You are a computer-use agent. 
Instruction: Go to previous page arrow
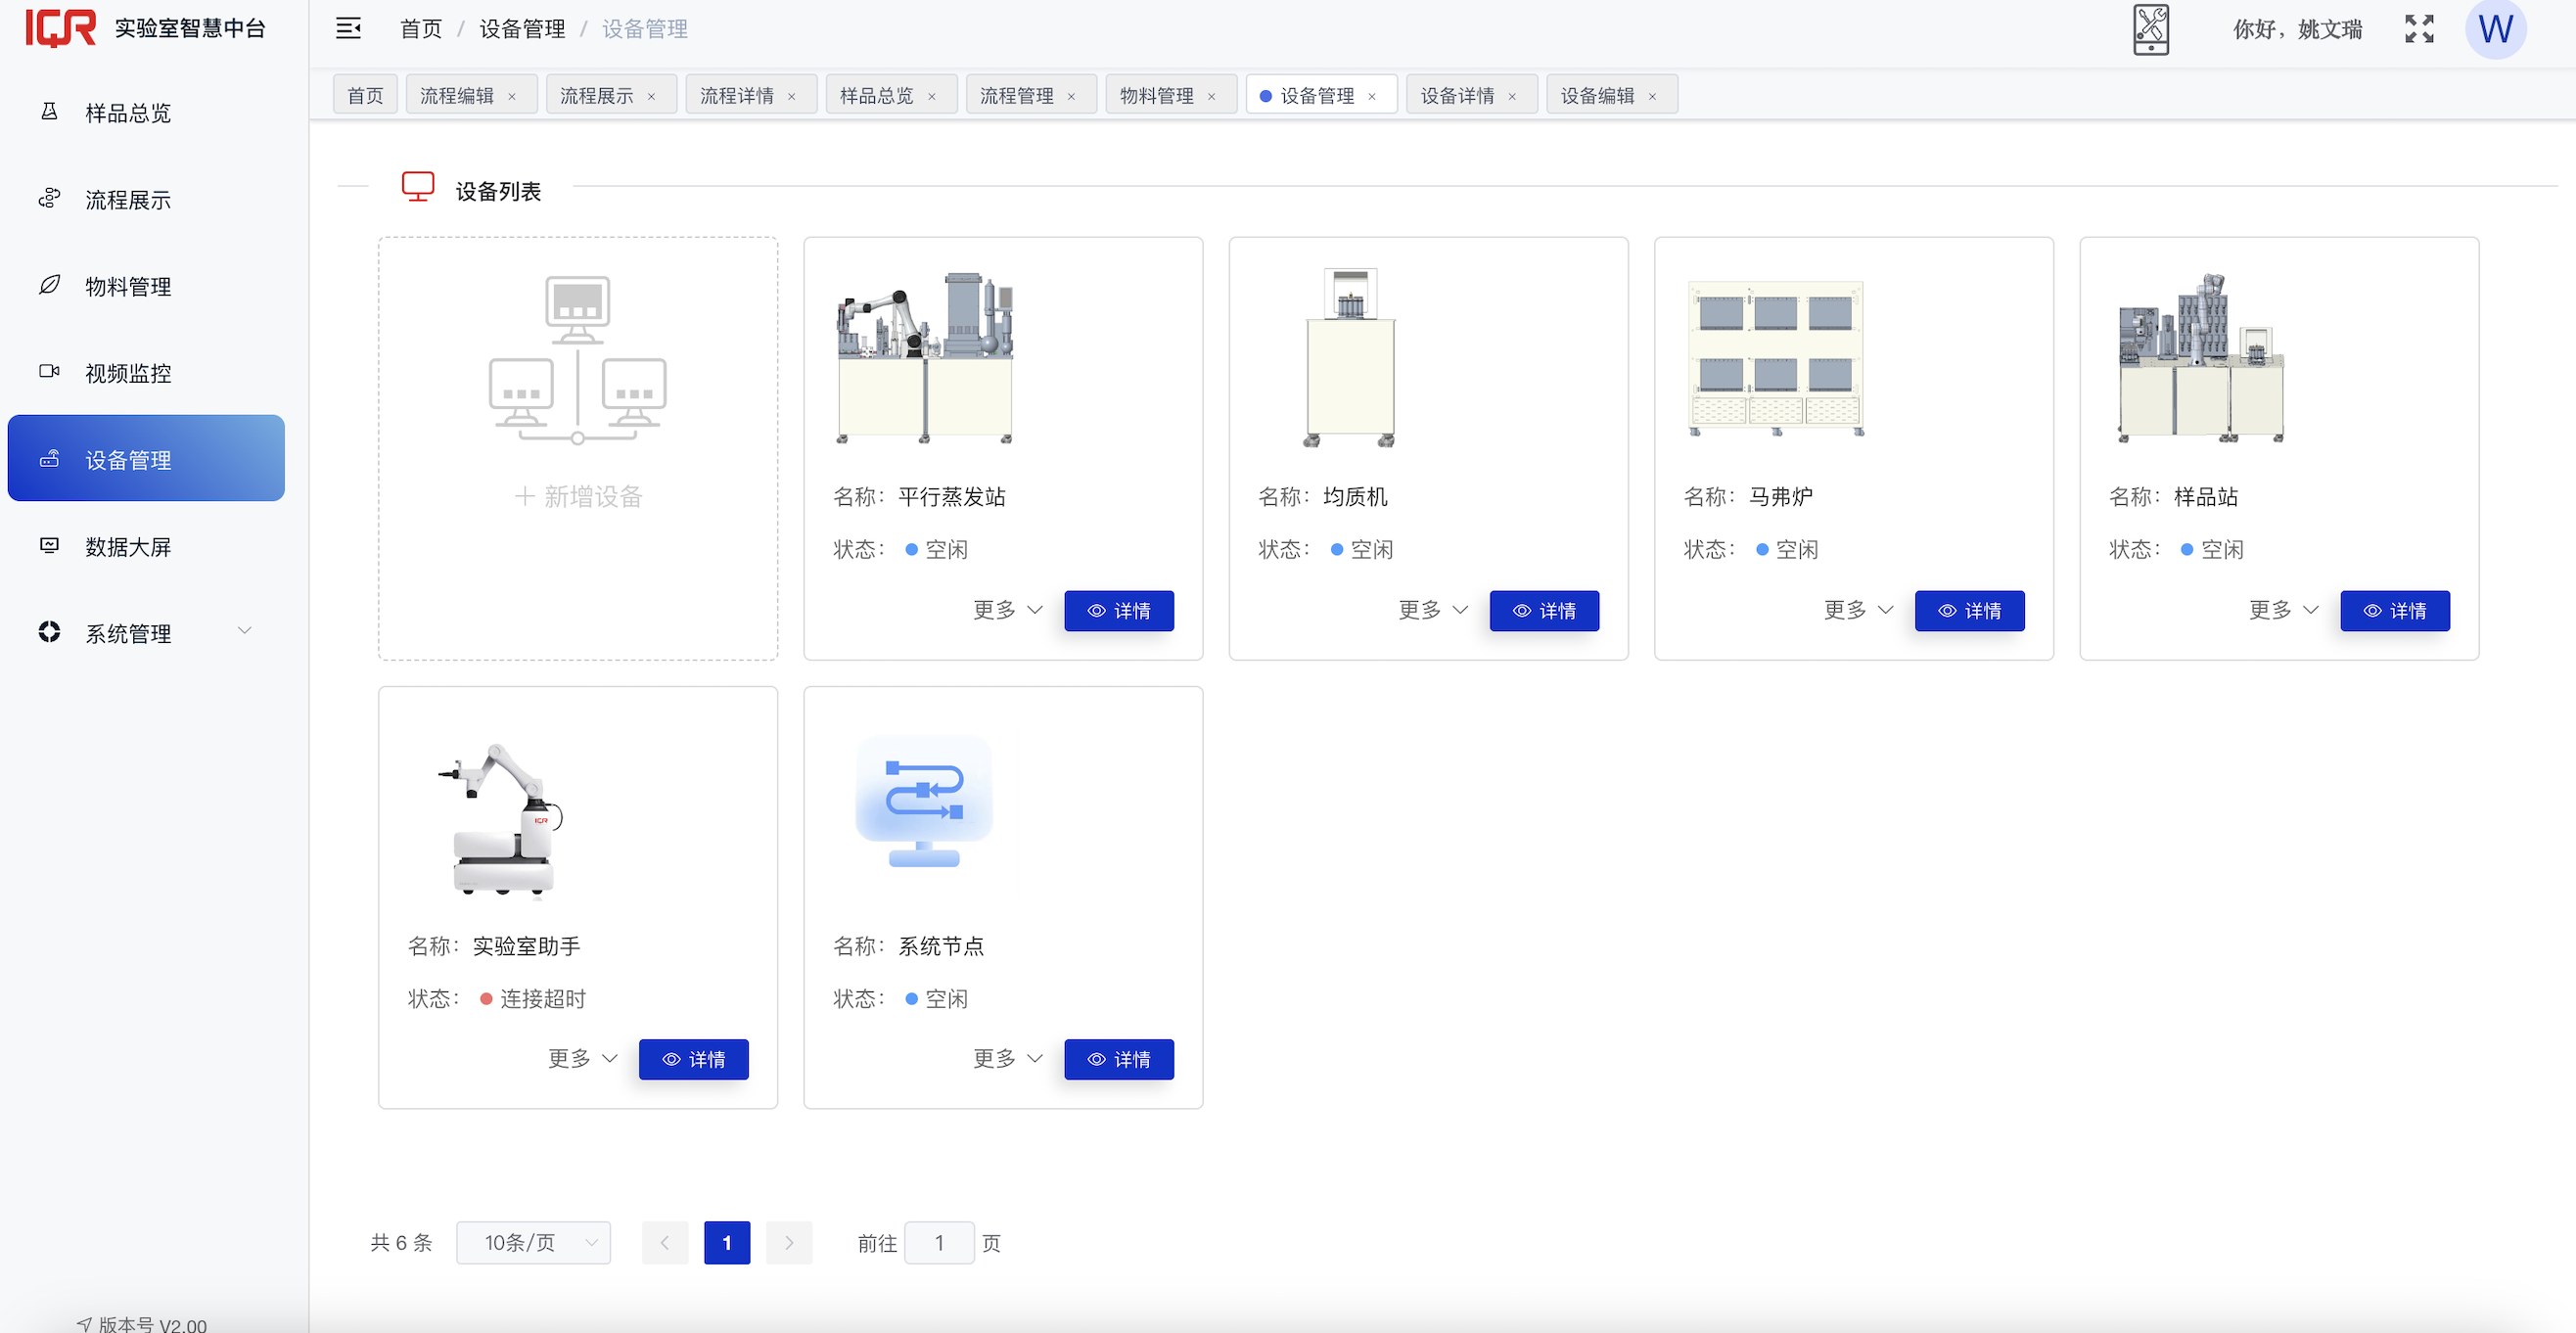point(665,1242)
